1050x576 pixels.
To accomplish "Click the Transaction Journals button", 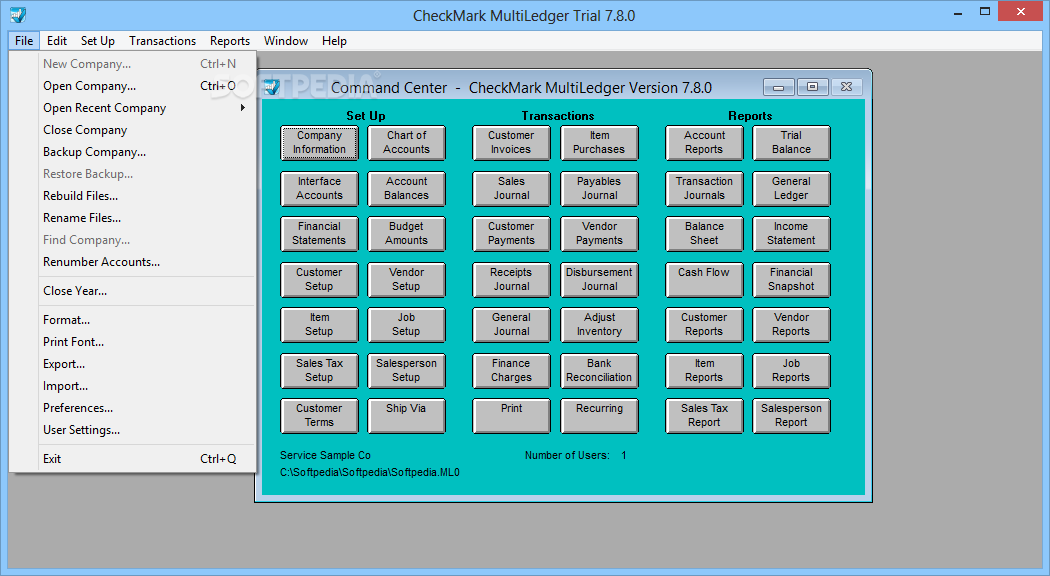I will (x=704, y=189).
